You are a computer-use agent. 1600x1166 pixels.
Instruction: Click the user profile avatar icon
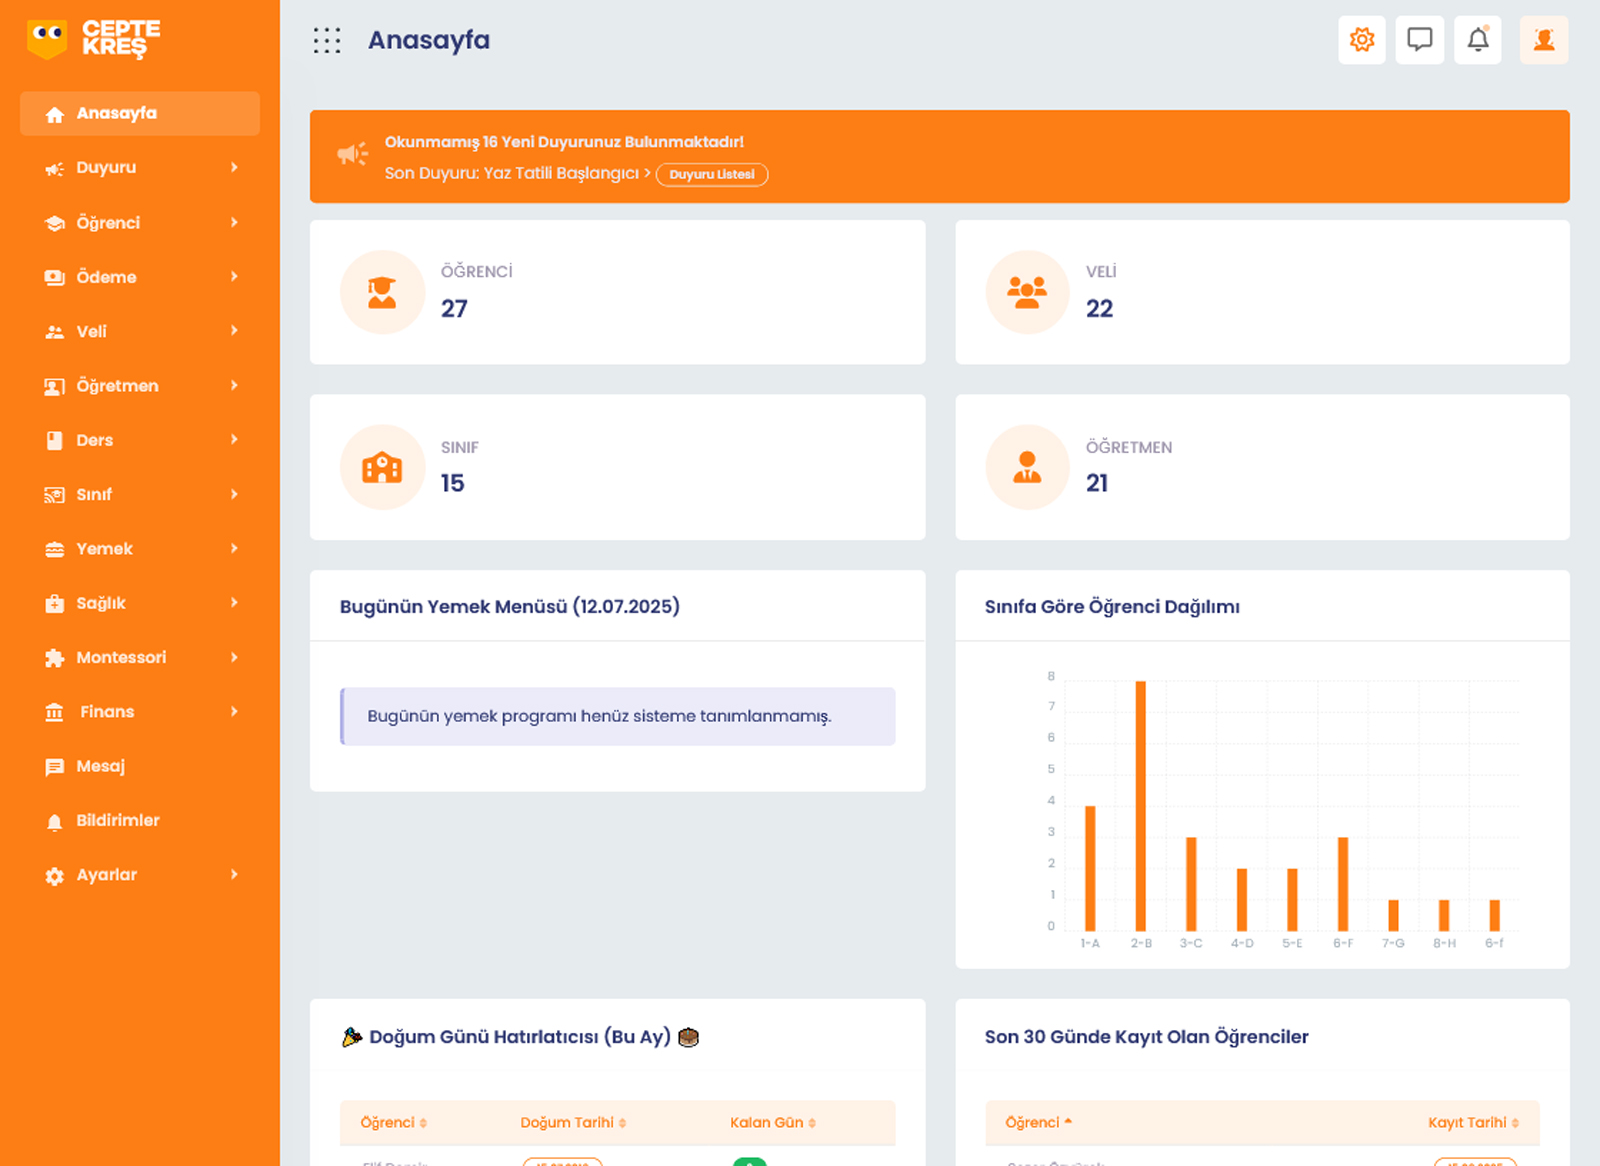point(1543,40)
